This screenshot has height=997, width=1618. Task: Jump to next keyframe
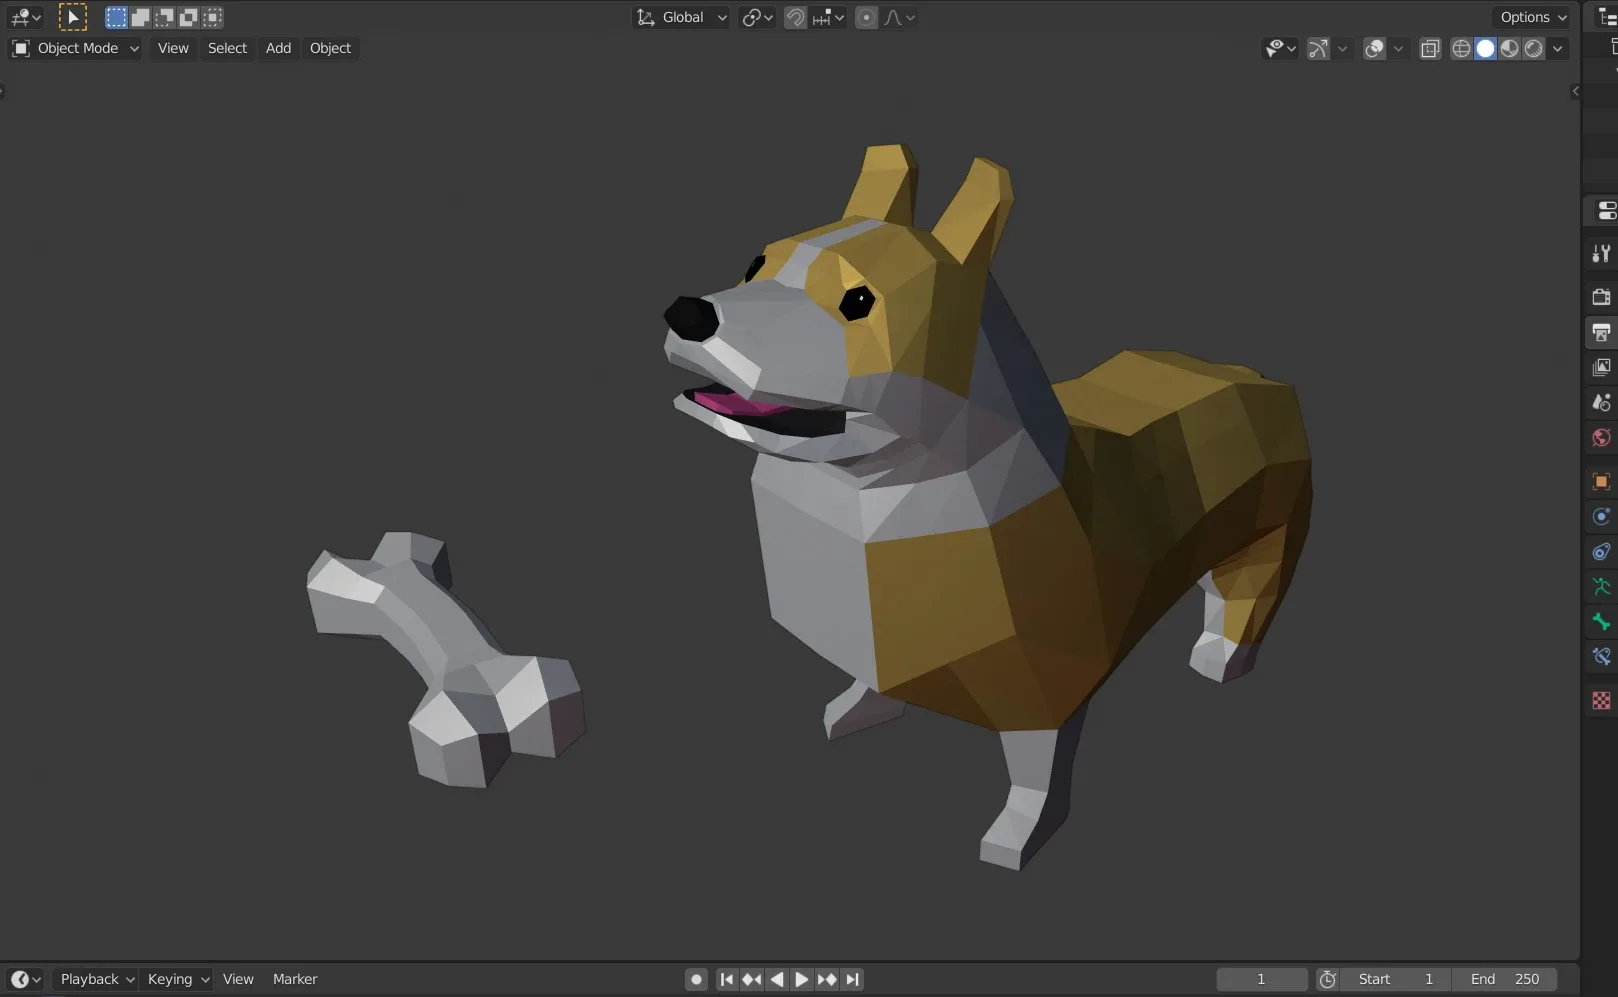[x=827, y=979]
